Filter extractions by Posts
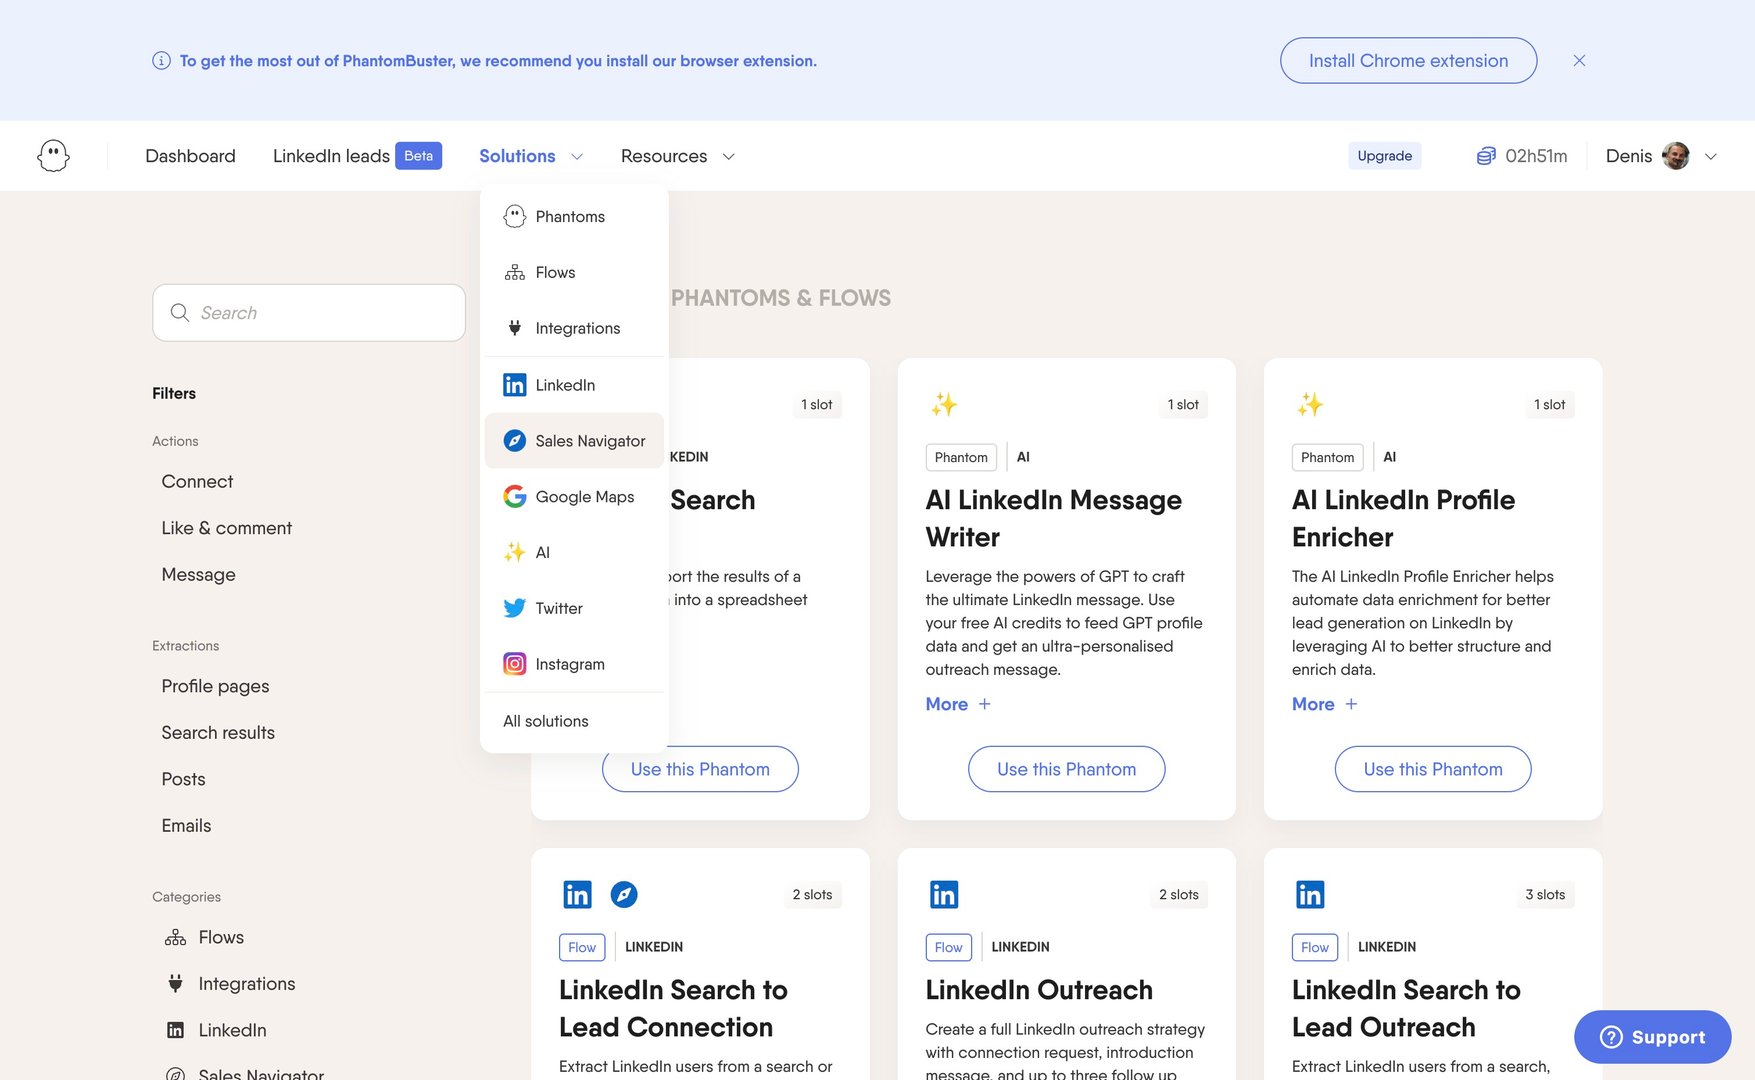Viewport: 1755px width, 1080px height. pos(183,779)
